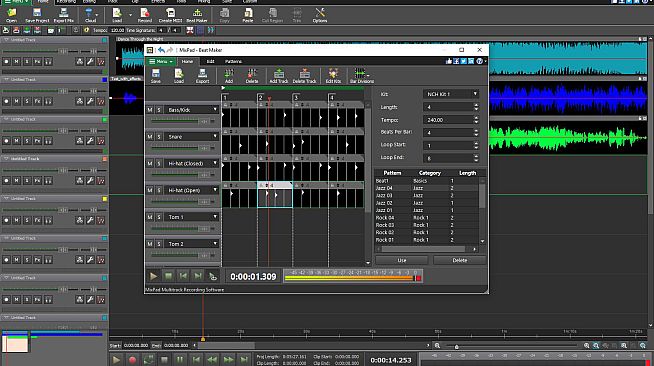Open the Options tools icon
The width and height of the screenshot is (654, 366).
point(320,15)
